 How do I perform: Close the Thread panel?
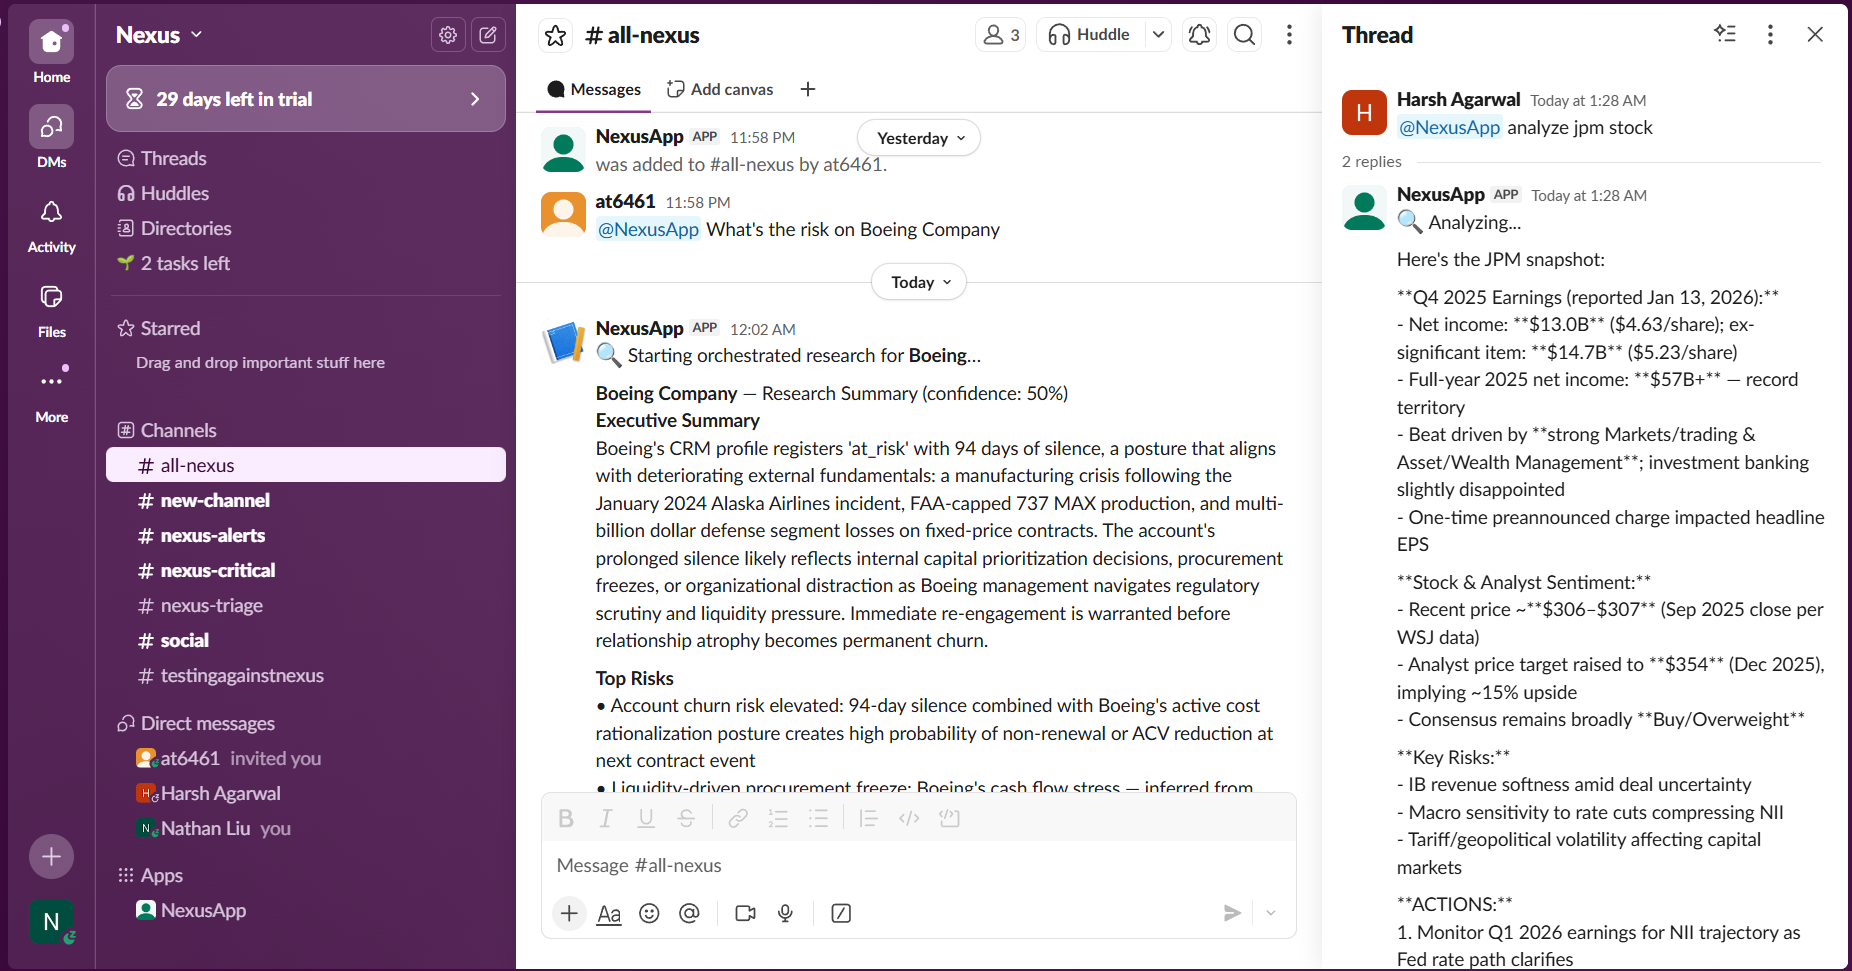click(x=1815, y=34)
